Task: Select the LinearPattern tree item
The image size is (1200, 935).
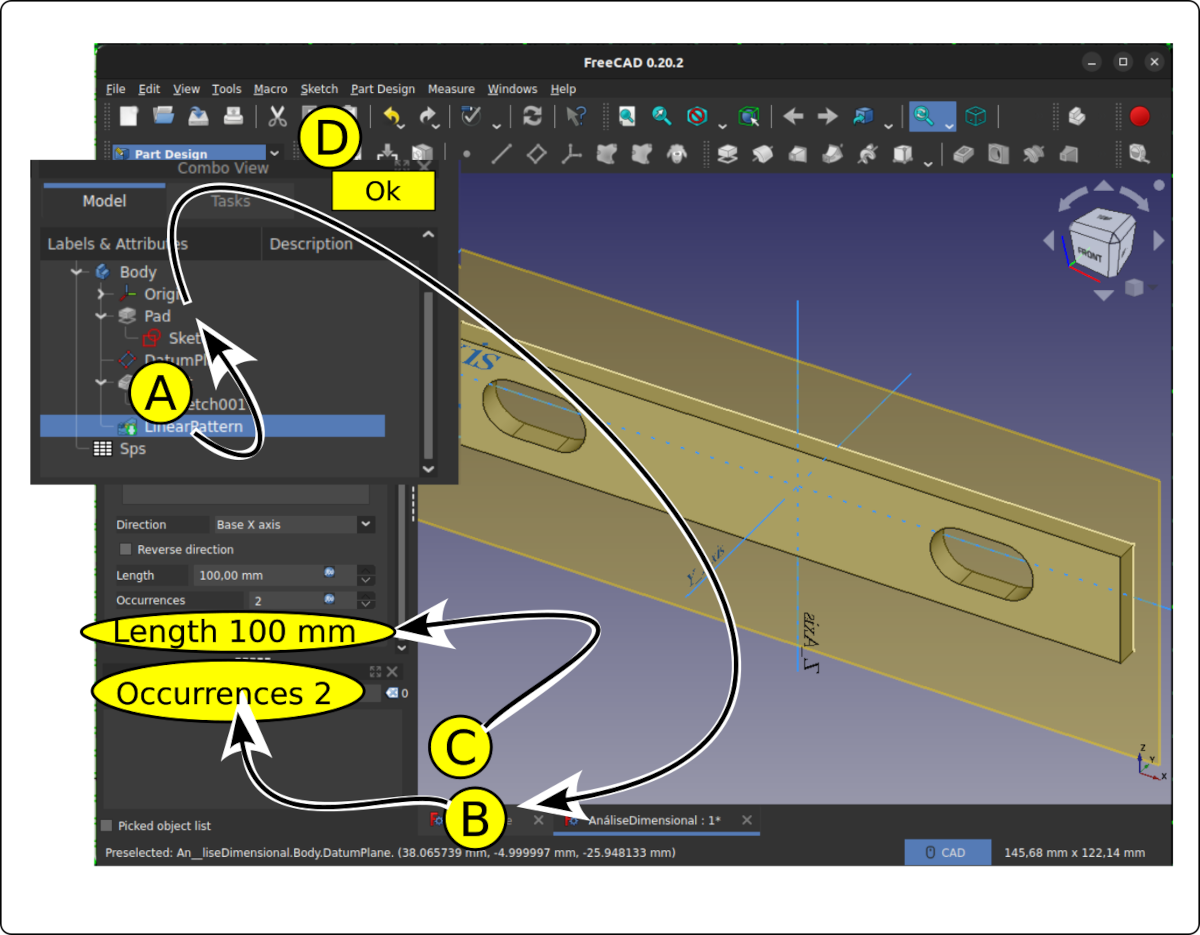Action: 212,426
